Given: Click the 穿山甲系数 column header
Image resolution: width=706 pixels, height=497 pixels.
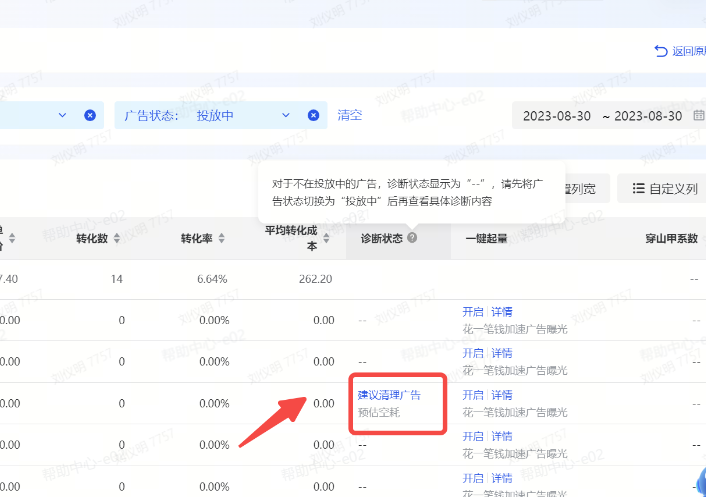Looking at the screenshot, I should [671, 239].
